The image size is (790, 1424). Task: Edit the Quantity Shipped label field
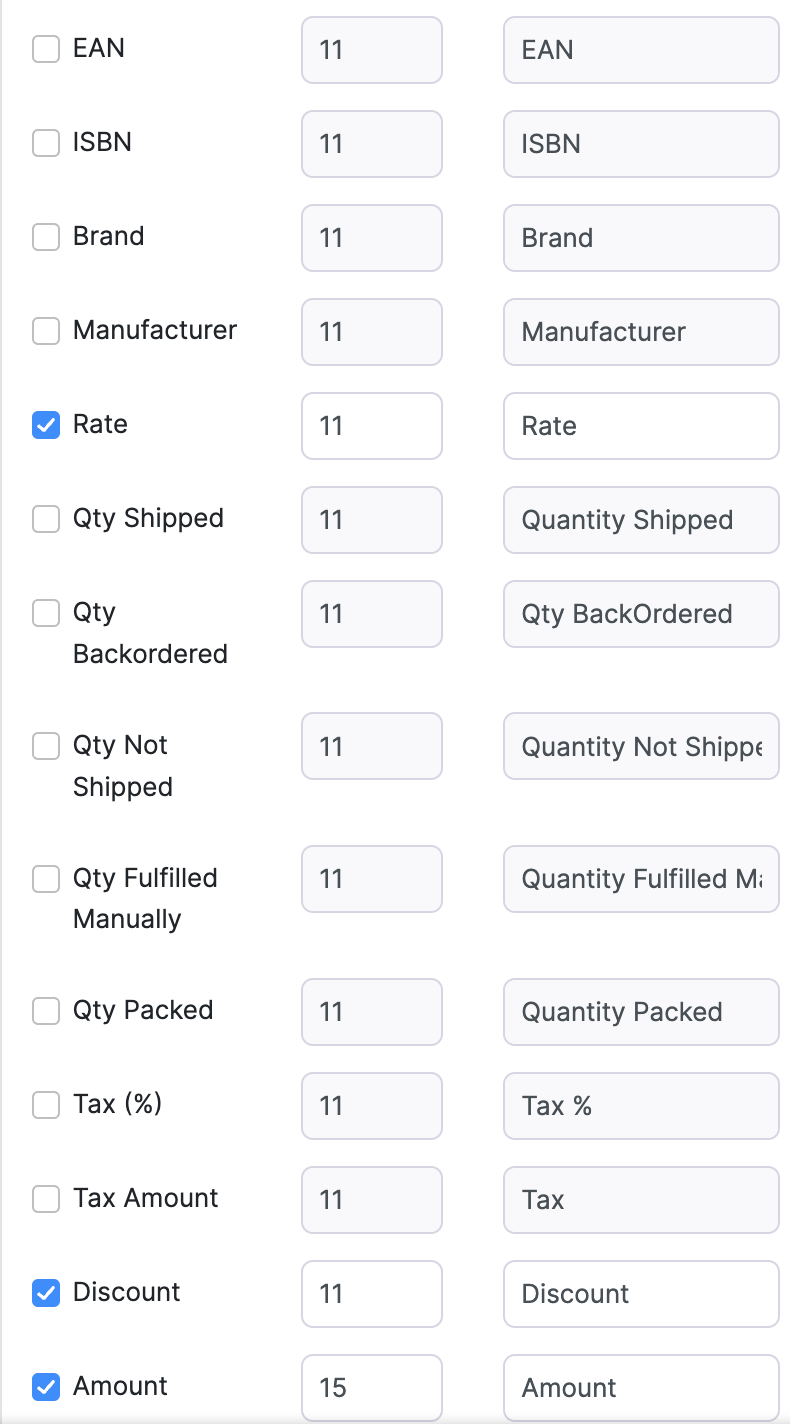click(x=640, y=520)
